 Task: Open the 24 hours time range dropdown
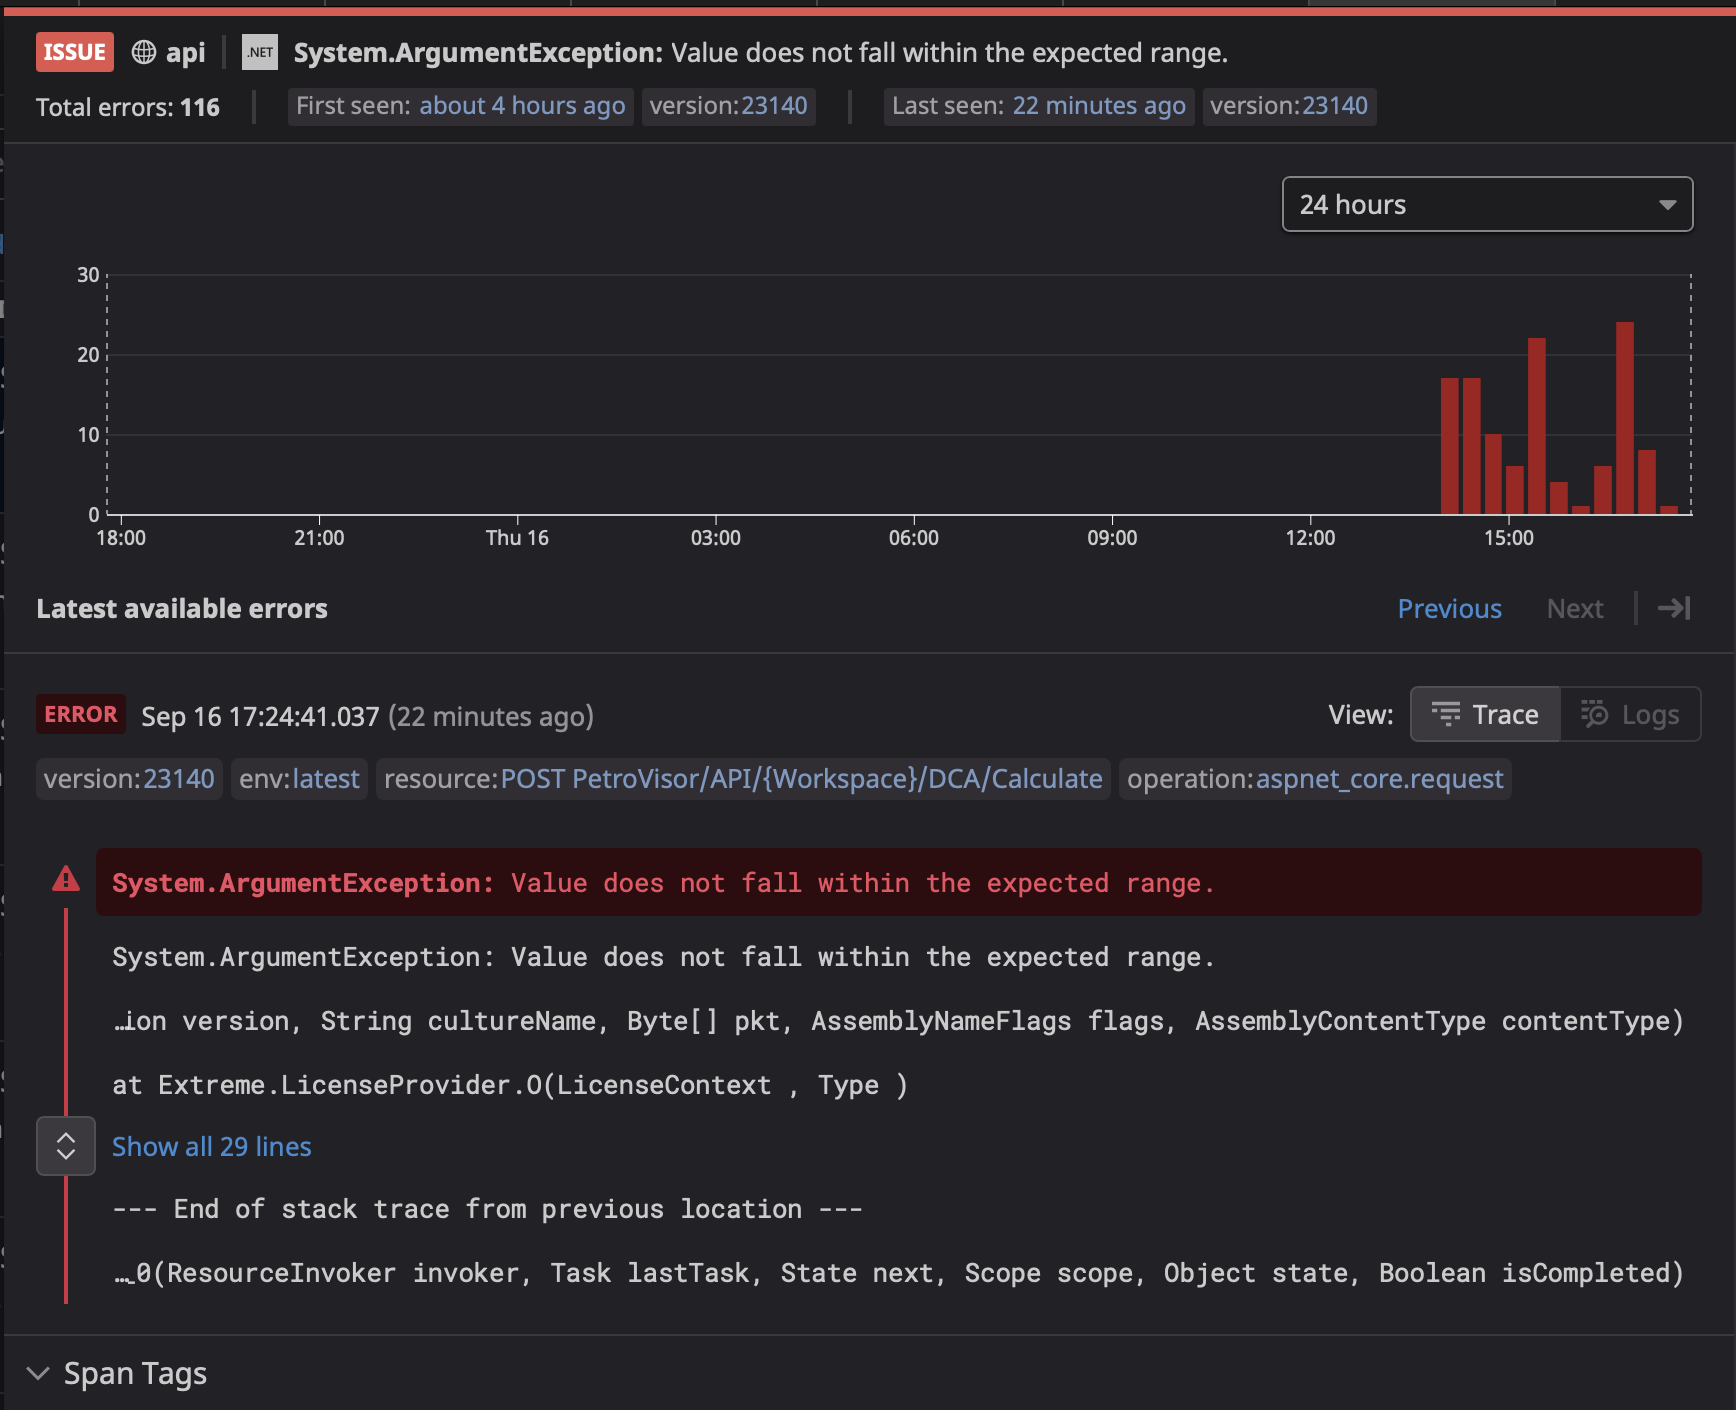[1486, 204]
